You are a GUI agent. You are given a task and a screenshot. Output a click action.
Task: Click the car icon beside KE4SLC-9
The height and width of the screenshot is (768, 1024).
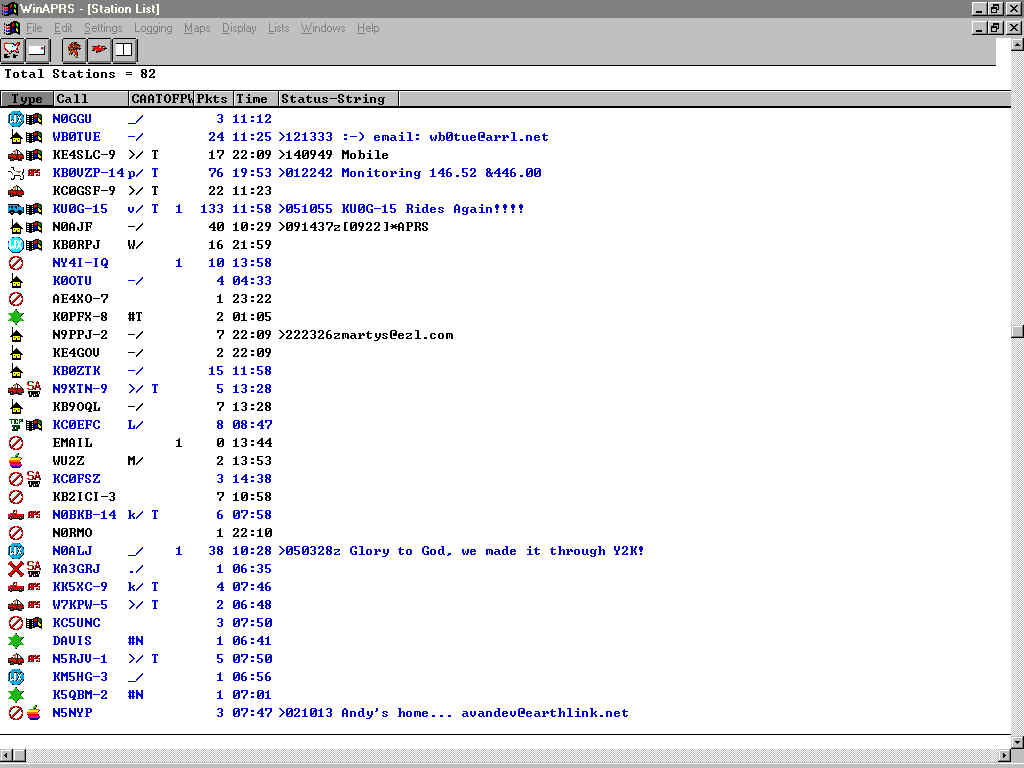click(x=16, y=155)
